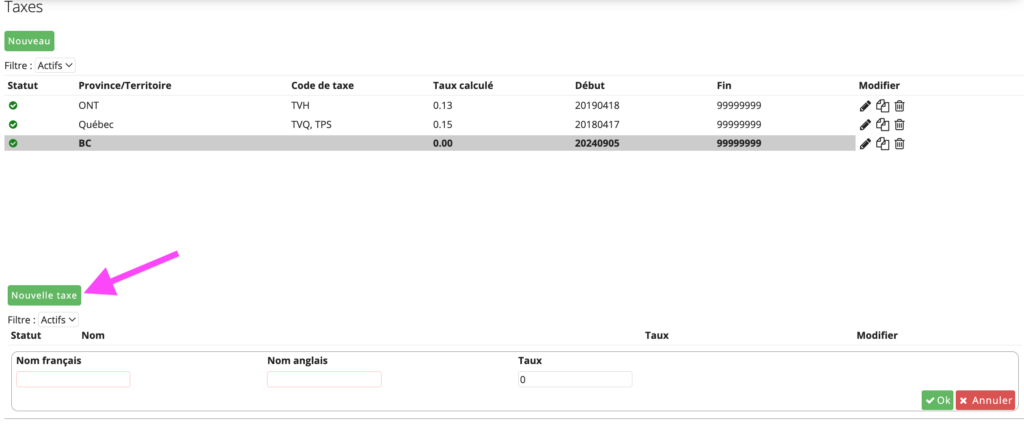Click the Début column header
The height and width of the screenshot is (427, 1024).
(x=590, y=86)
